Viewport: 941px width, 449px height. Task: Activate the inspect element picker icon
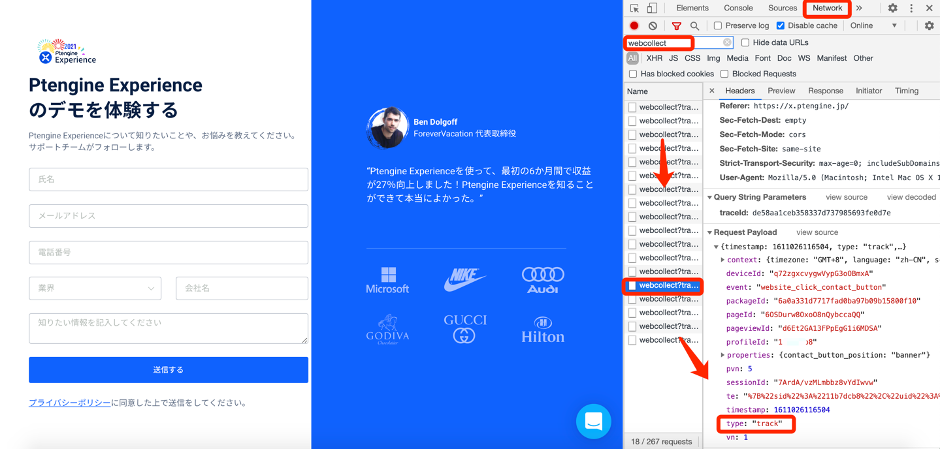coord(635,8)
